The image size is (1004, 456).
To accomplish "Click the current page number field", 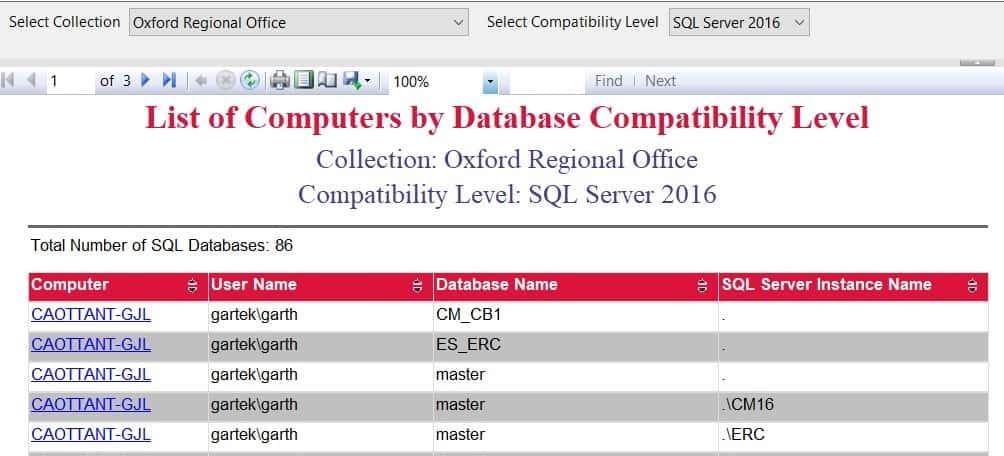I will (70, 81).
